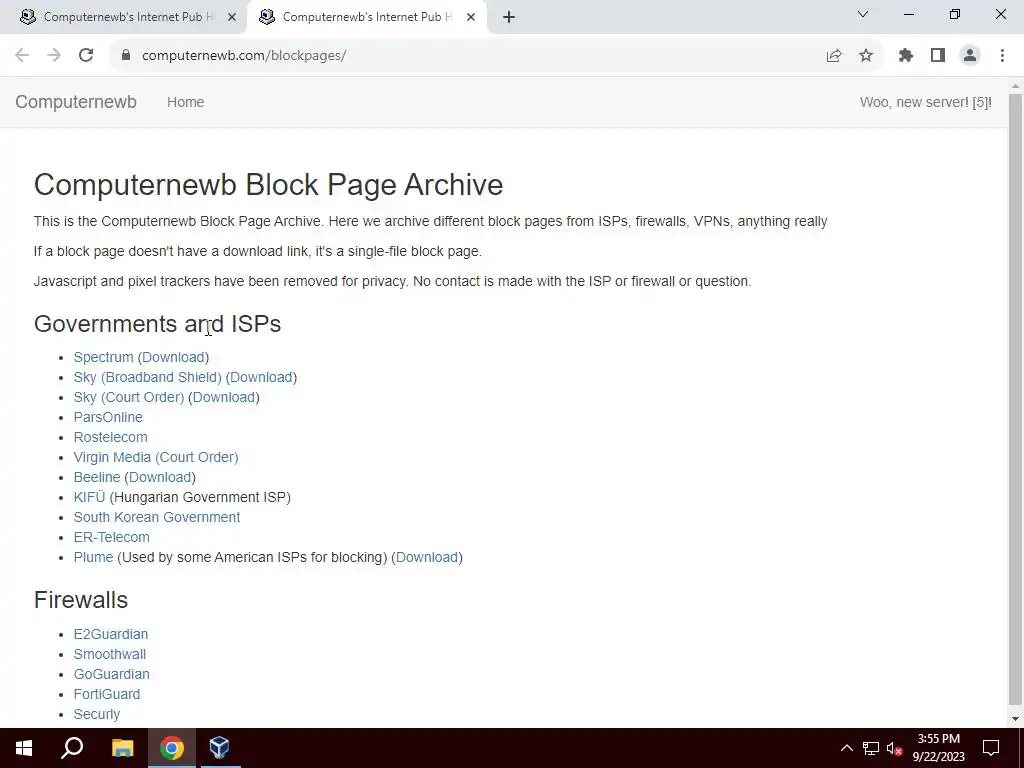Viewport: 1024px width, 768px height.
Task: Open the notifications action center
Action: 991,748
